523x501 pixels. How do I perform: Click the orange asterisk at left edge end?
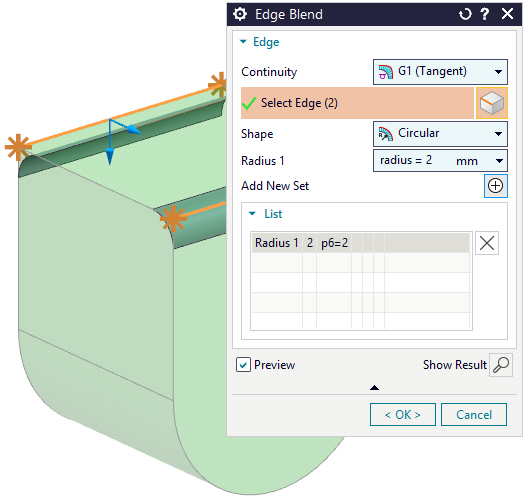pos(18,147)
